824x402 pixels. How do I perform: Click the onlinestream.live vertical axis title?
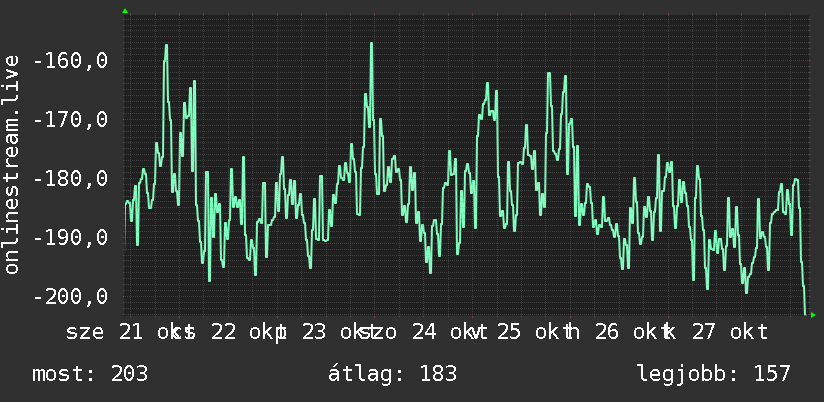(x=11, y=164)
